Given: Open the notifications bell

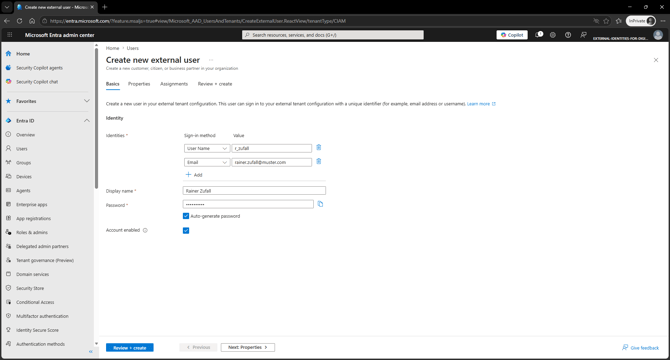Looking at the screenshot, I should (539, 35).
